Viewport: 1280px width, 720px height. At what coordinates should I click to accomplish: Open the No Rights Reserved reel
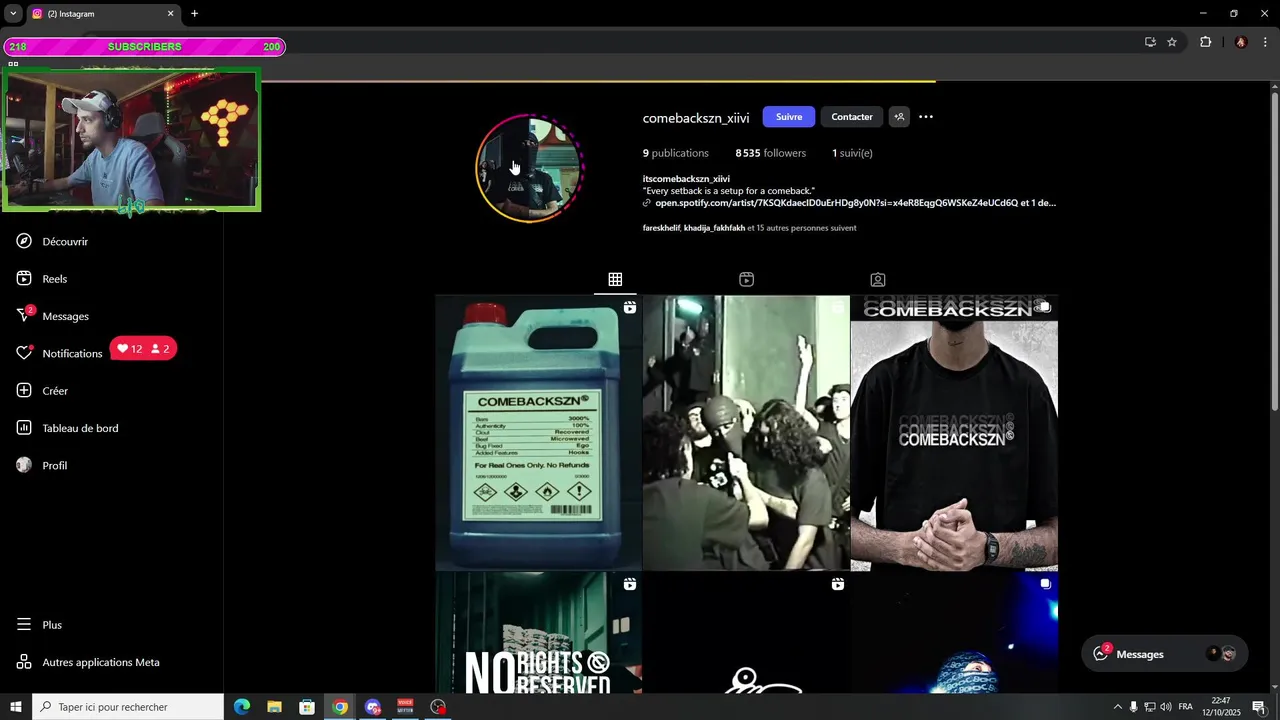pos(538,633)
